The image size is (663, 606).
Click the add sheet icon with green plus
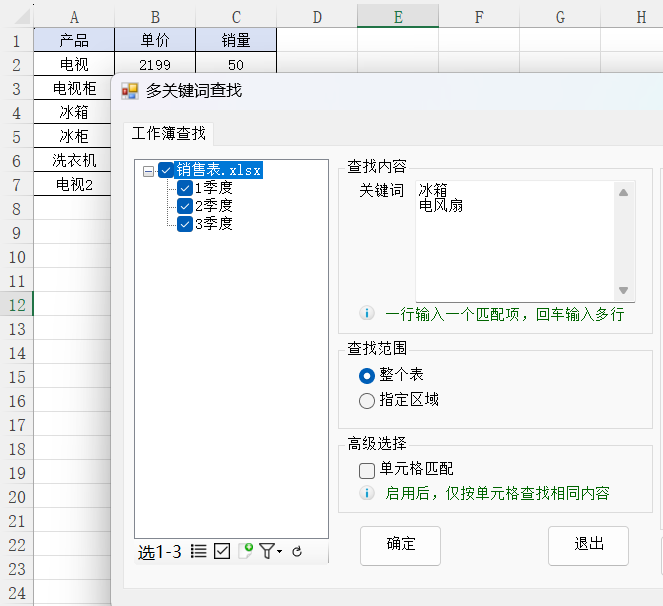tap(245, 551)
